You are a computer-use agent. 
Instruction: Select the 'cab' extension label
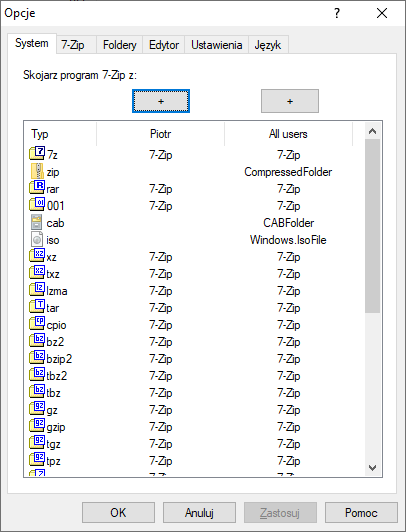tap(55, 223)
